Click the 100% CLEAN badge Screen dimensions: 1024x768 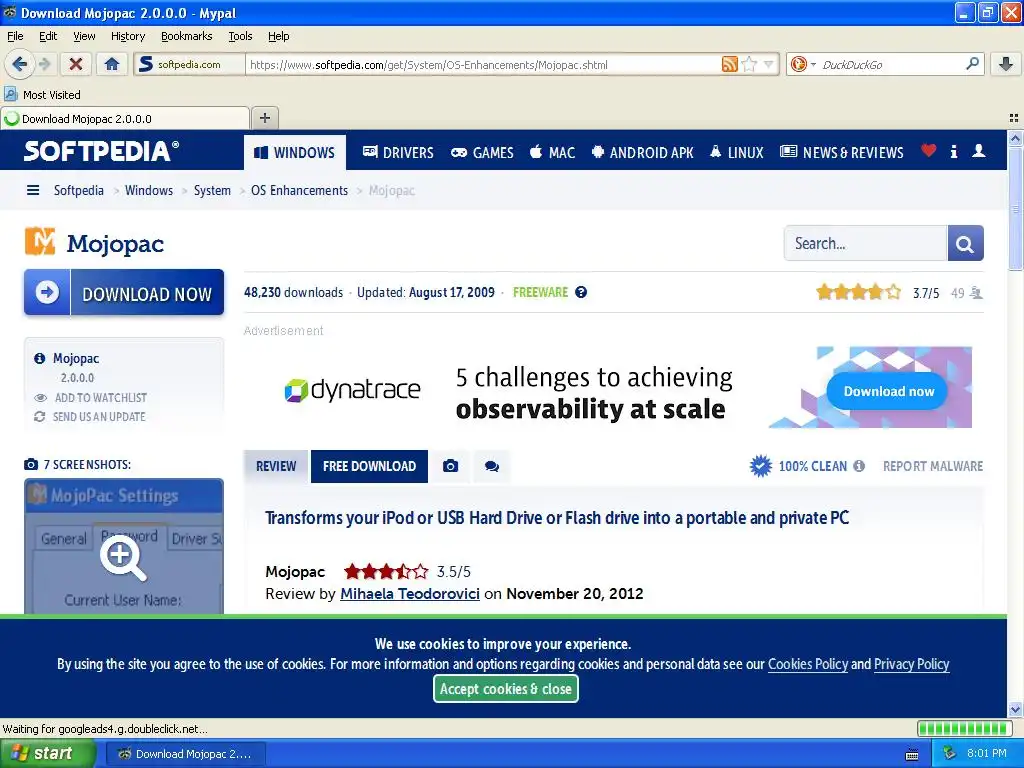(798, 466)
